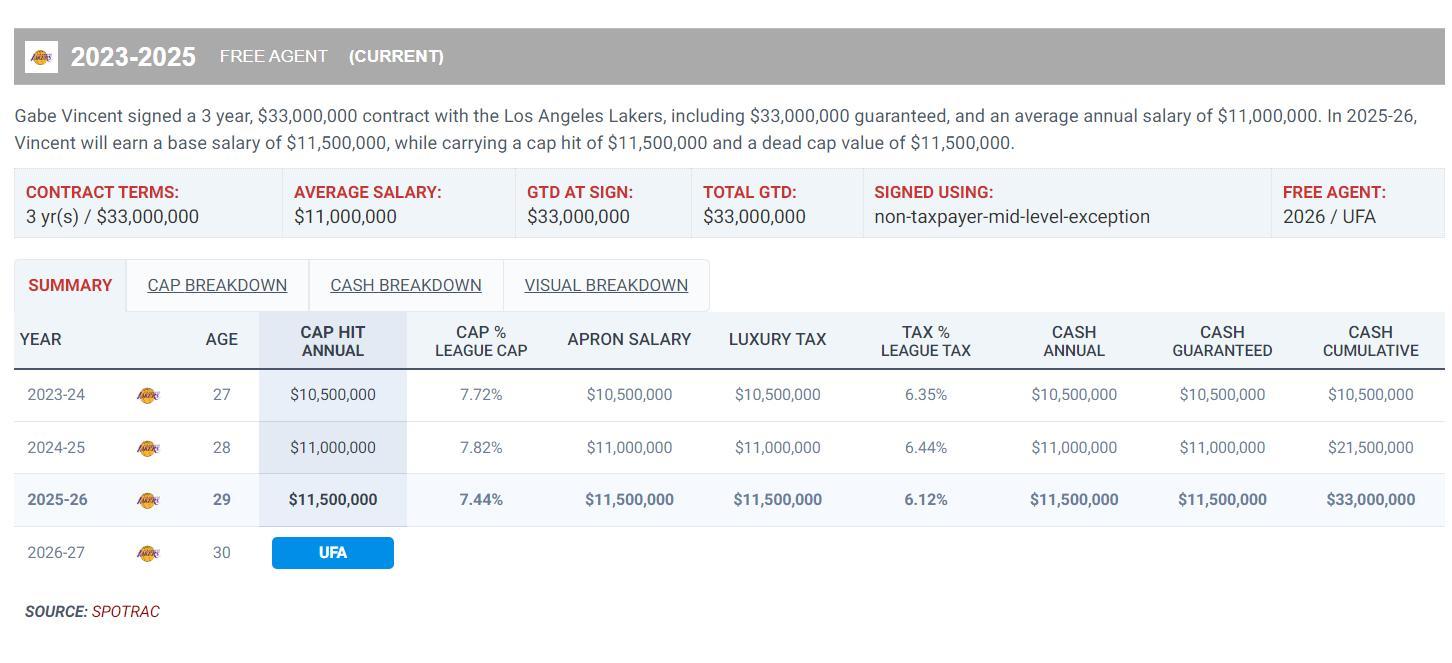The height and width of the screenshot is (663, 1452).
Task: Click the Lakers logo in the 2023-24 row
Action: pos(147,395)
